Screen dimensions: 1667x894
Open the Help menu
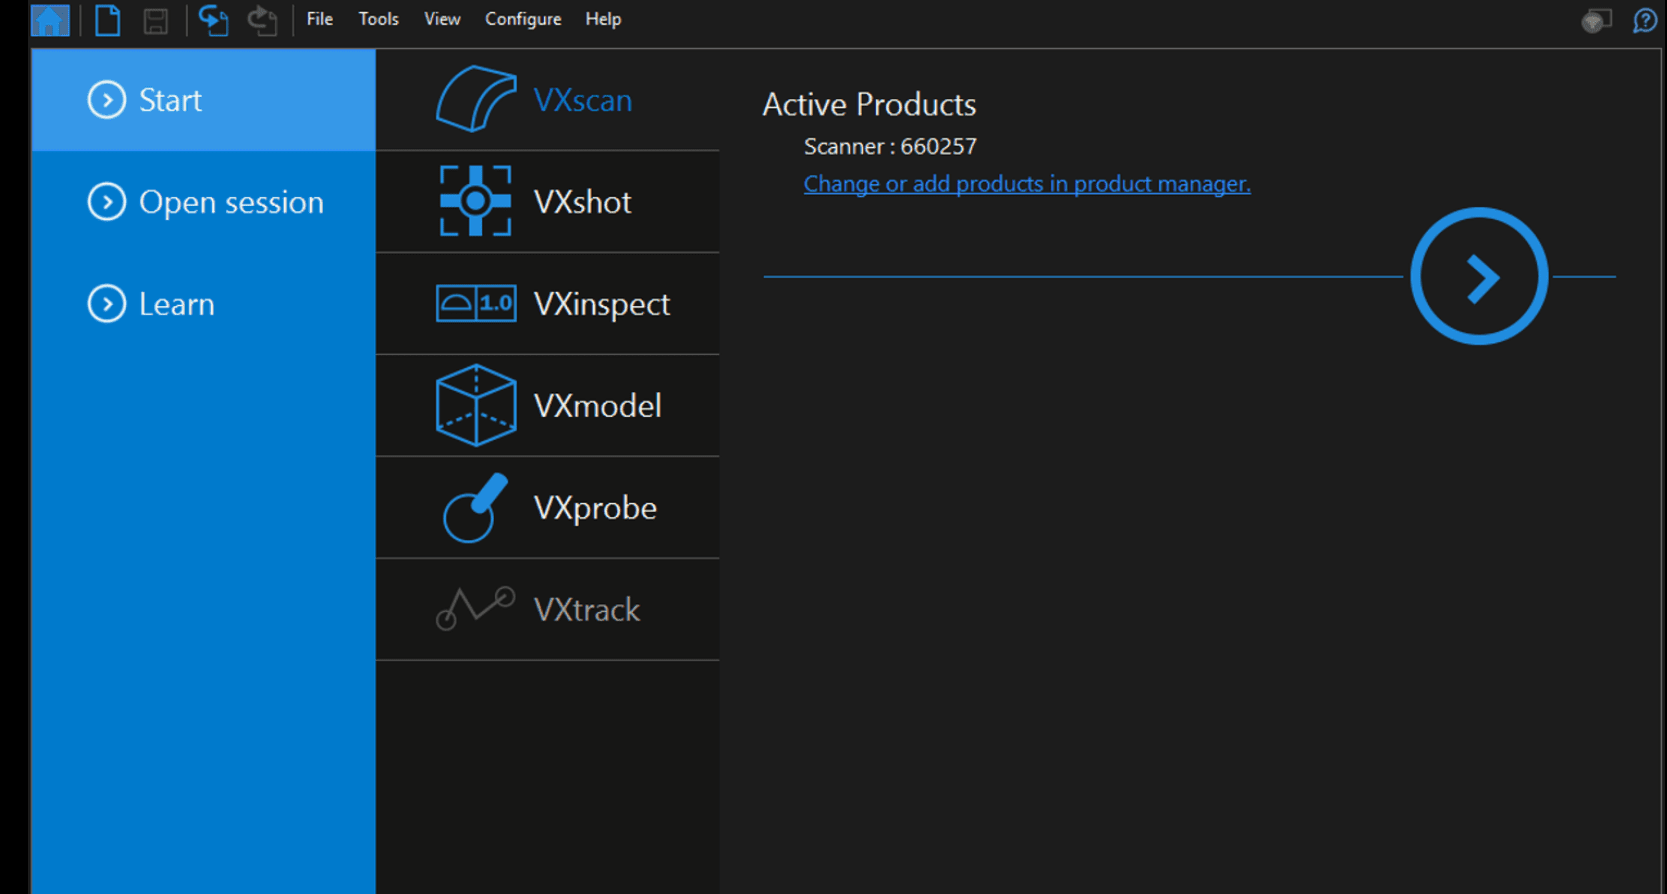pyautogui.click(x=603, y=19)
